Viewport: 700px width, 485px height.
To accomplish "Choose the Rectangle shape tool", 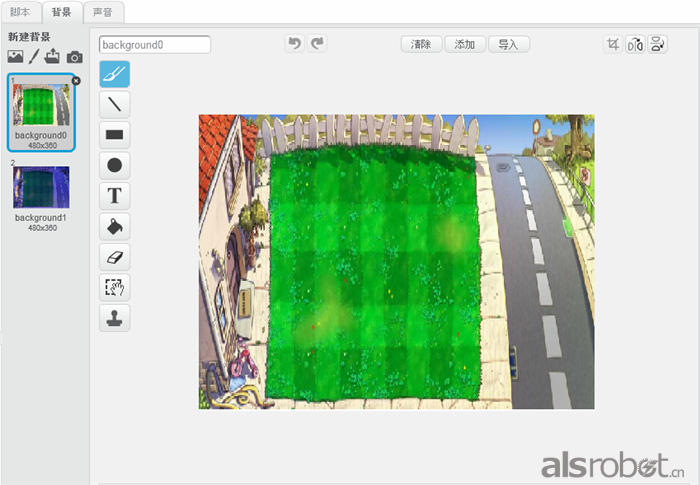I will (114, 134).
